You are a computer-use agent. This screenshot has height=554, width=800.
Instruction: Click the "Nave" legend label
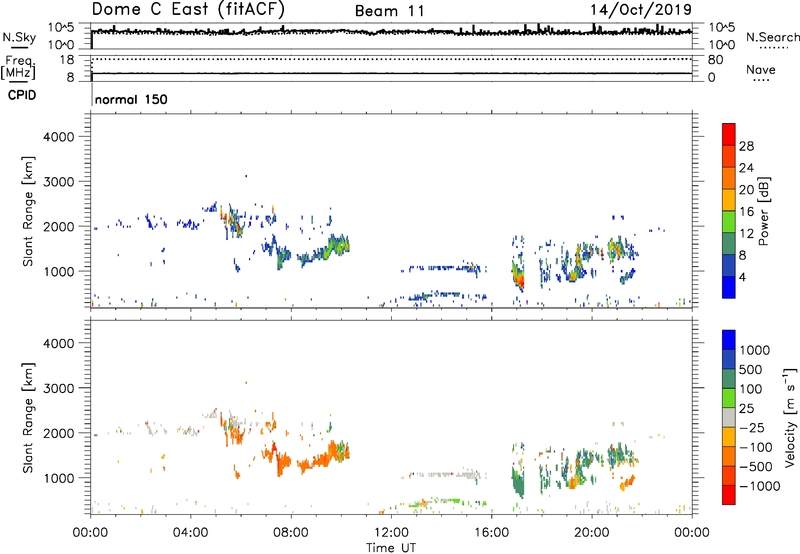761,69
